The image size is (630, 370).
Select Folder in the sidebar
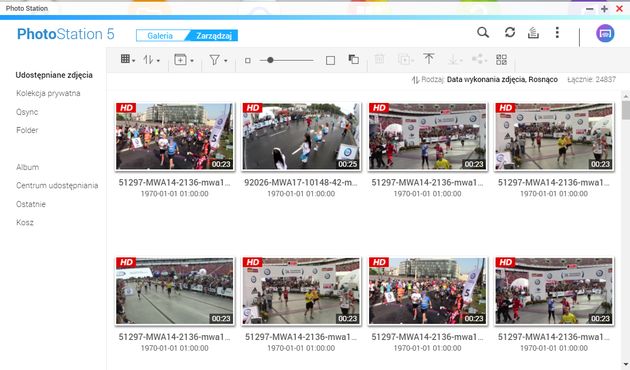pyautogui.click(x=27, y=130)
